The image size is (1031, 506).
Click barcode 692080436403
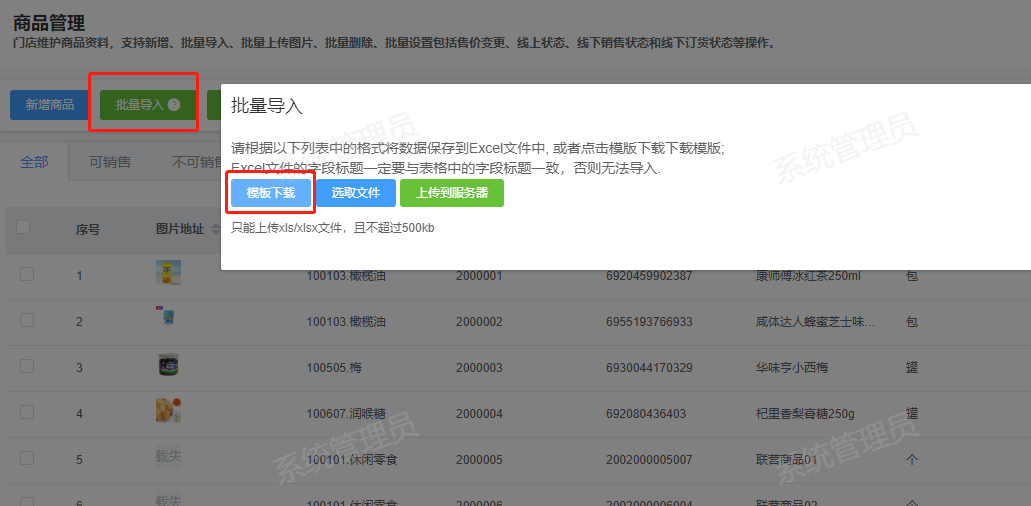[x=646, y=413]
